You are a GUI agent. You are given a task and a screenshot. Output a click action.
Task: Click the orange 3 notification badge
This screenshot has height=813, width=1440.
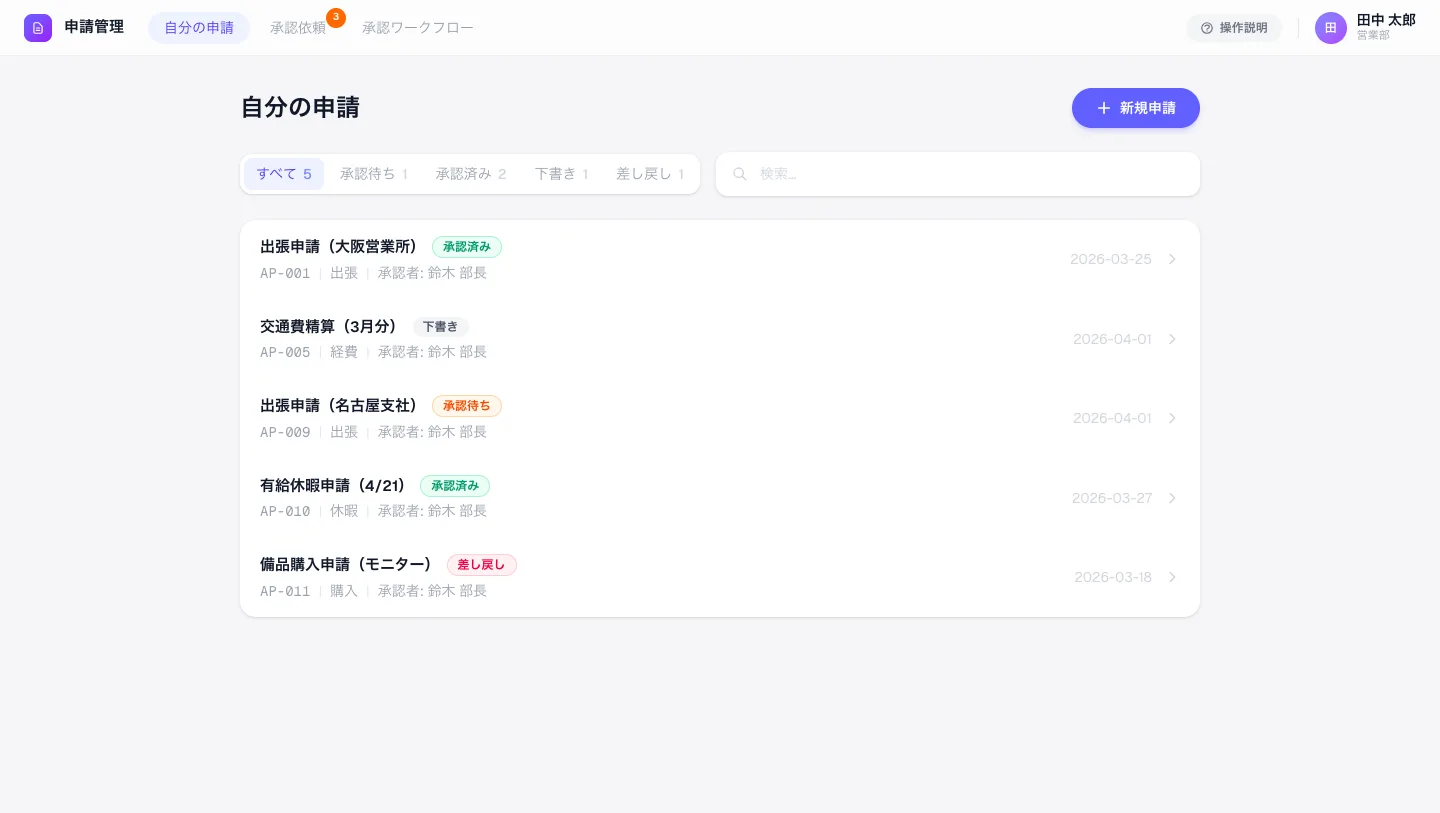pyautogui.click(x=336, y=17)
